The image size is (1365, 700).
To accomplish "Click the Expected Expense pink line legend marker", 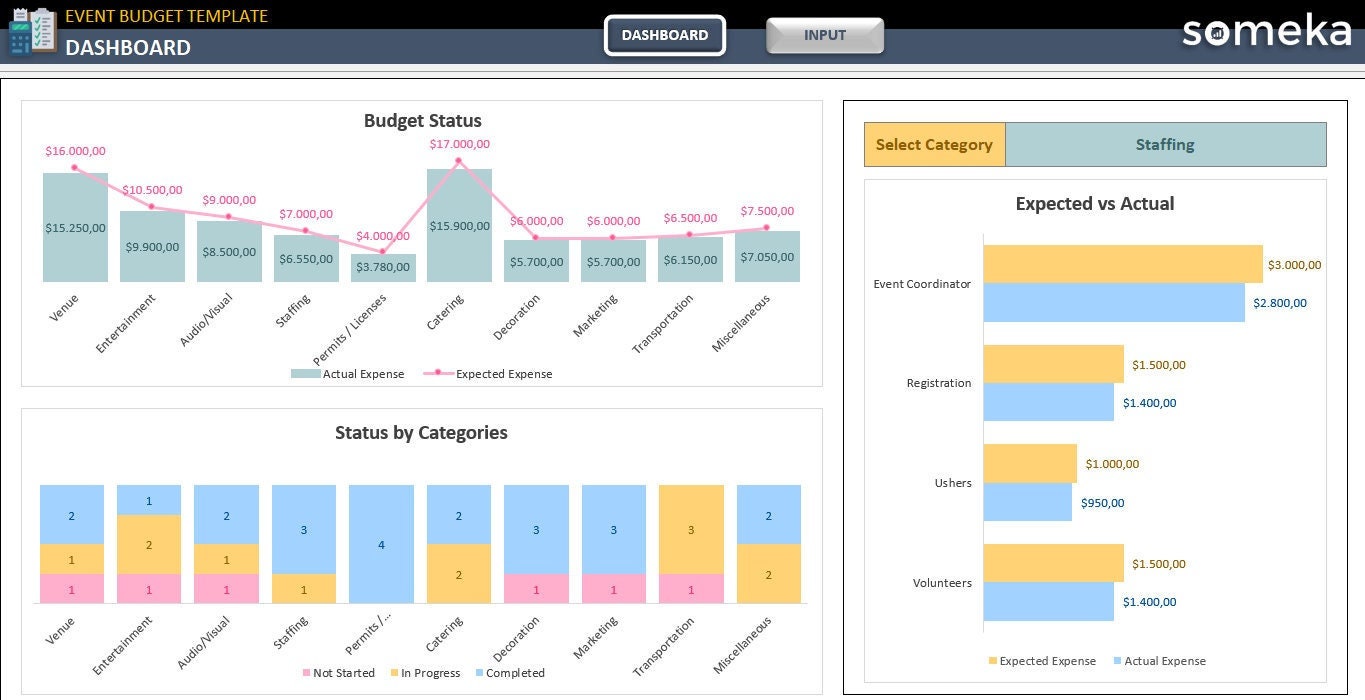I will click(x=438, y=374).
